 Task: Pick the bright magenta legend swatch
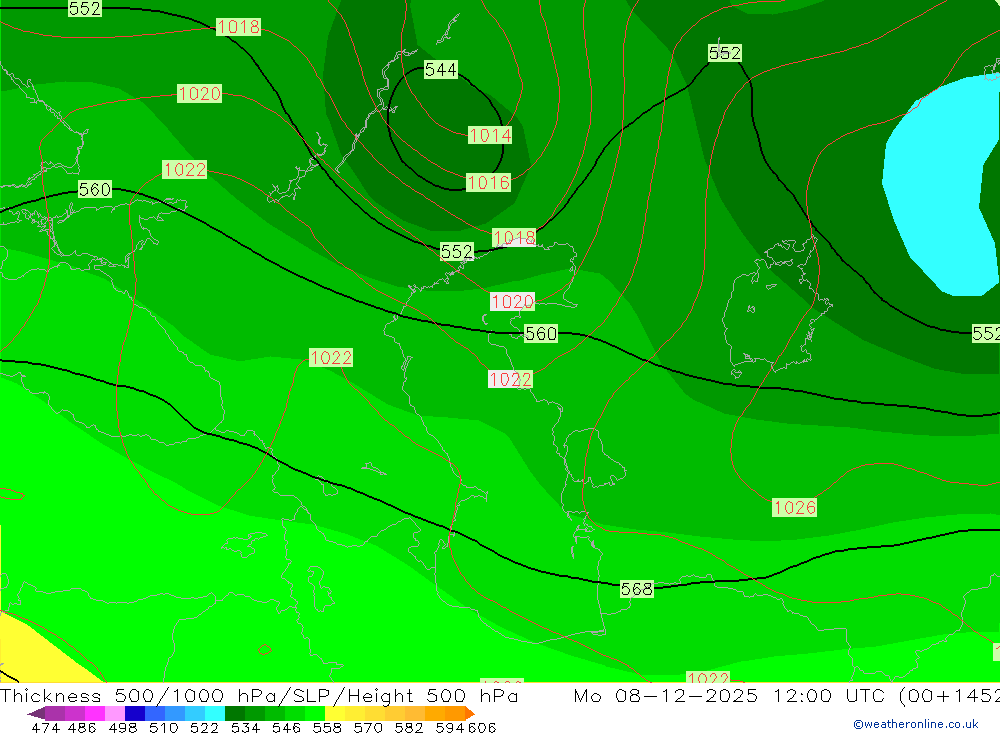(95, 713)
